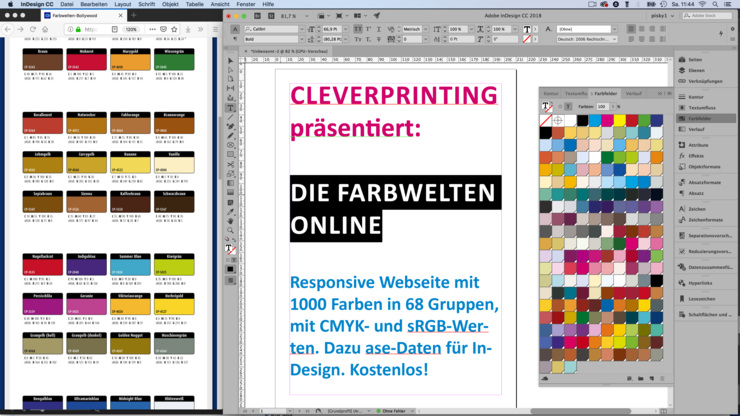Switch to paragraph formatting controls
The height and width of the screenshot is (416, 740).
[x=235, y=39]
